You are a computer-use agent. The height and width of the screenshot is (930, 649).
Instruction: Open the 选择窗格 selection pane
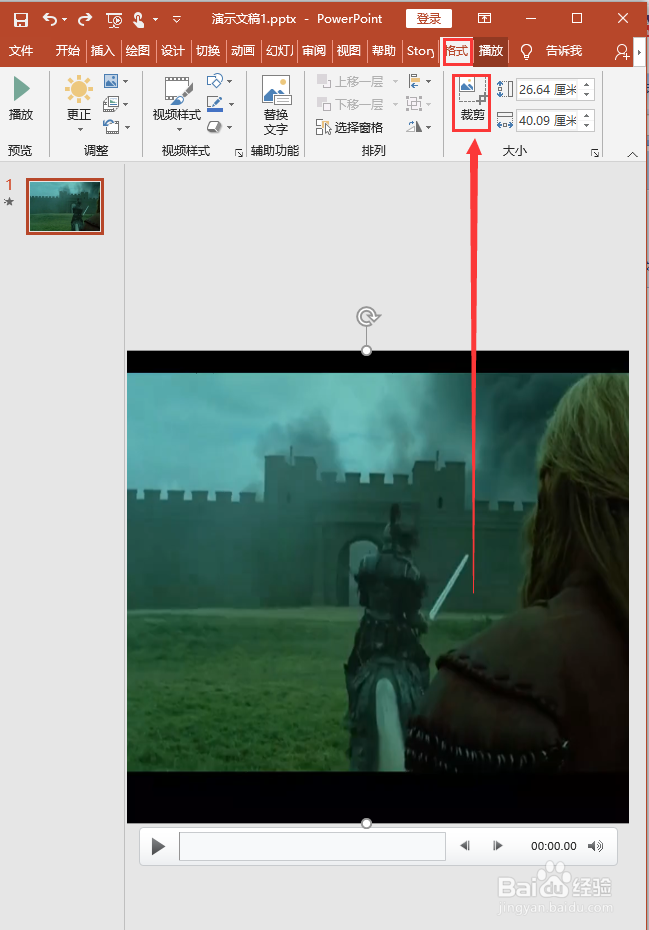[349, 128]
